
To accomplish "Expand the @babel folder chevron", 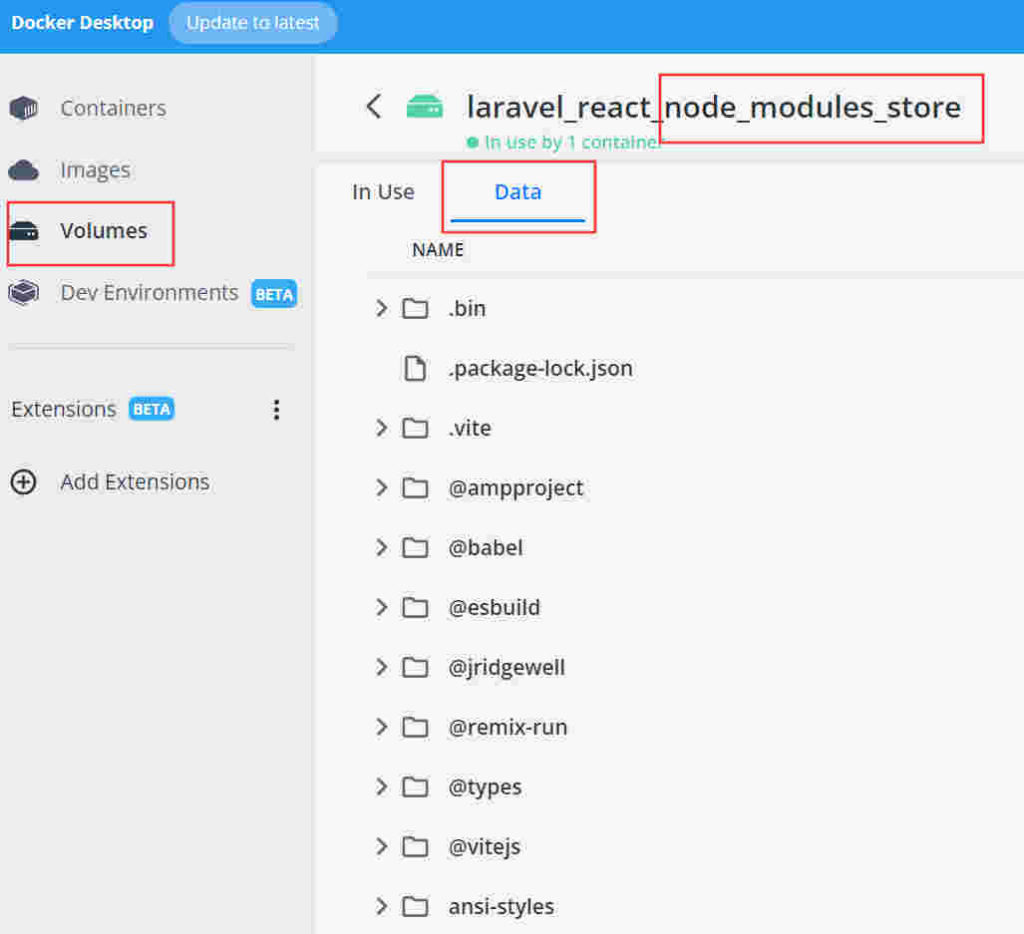I will tap(381, 548).
